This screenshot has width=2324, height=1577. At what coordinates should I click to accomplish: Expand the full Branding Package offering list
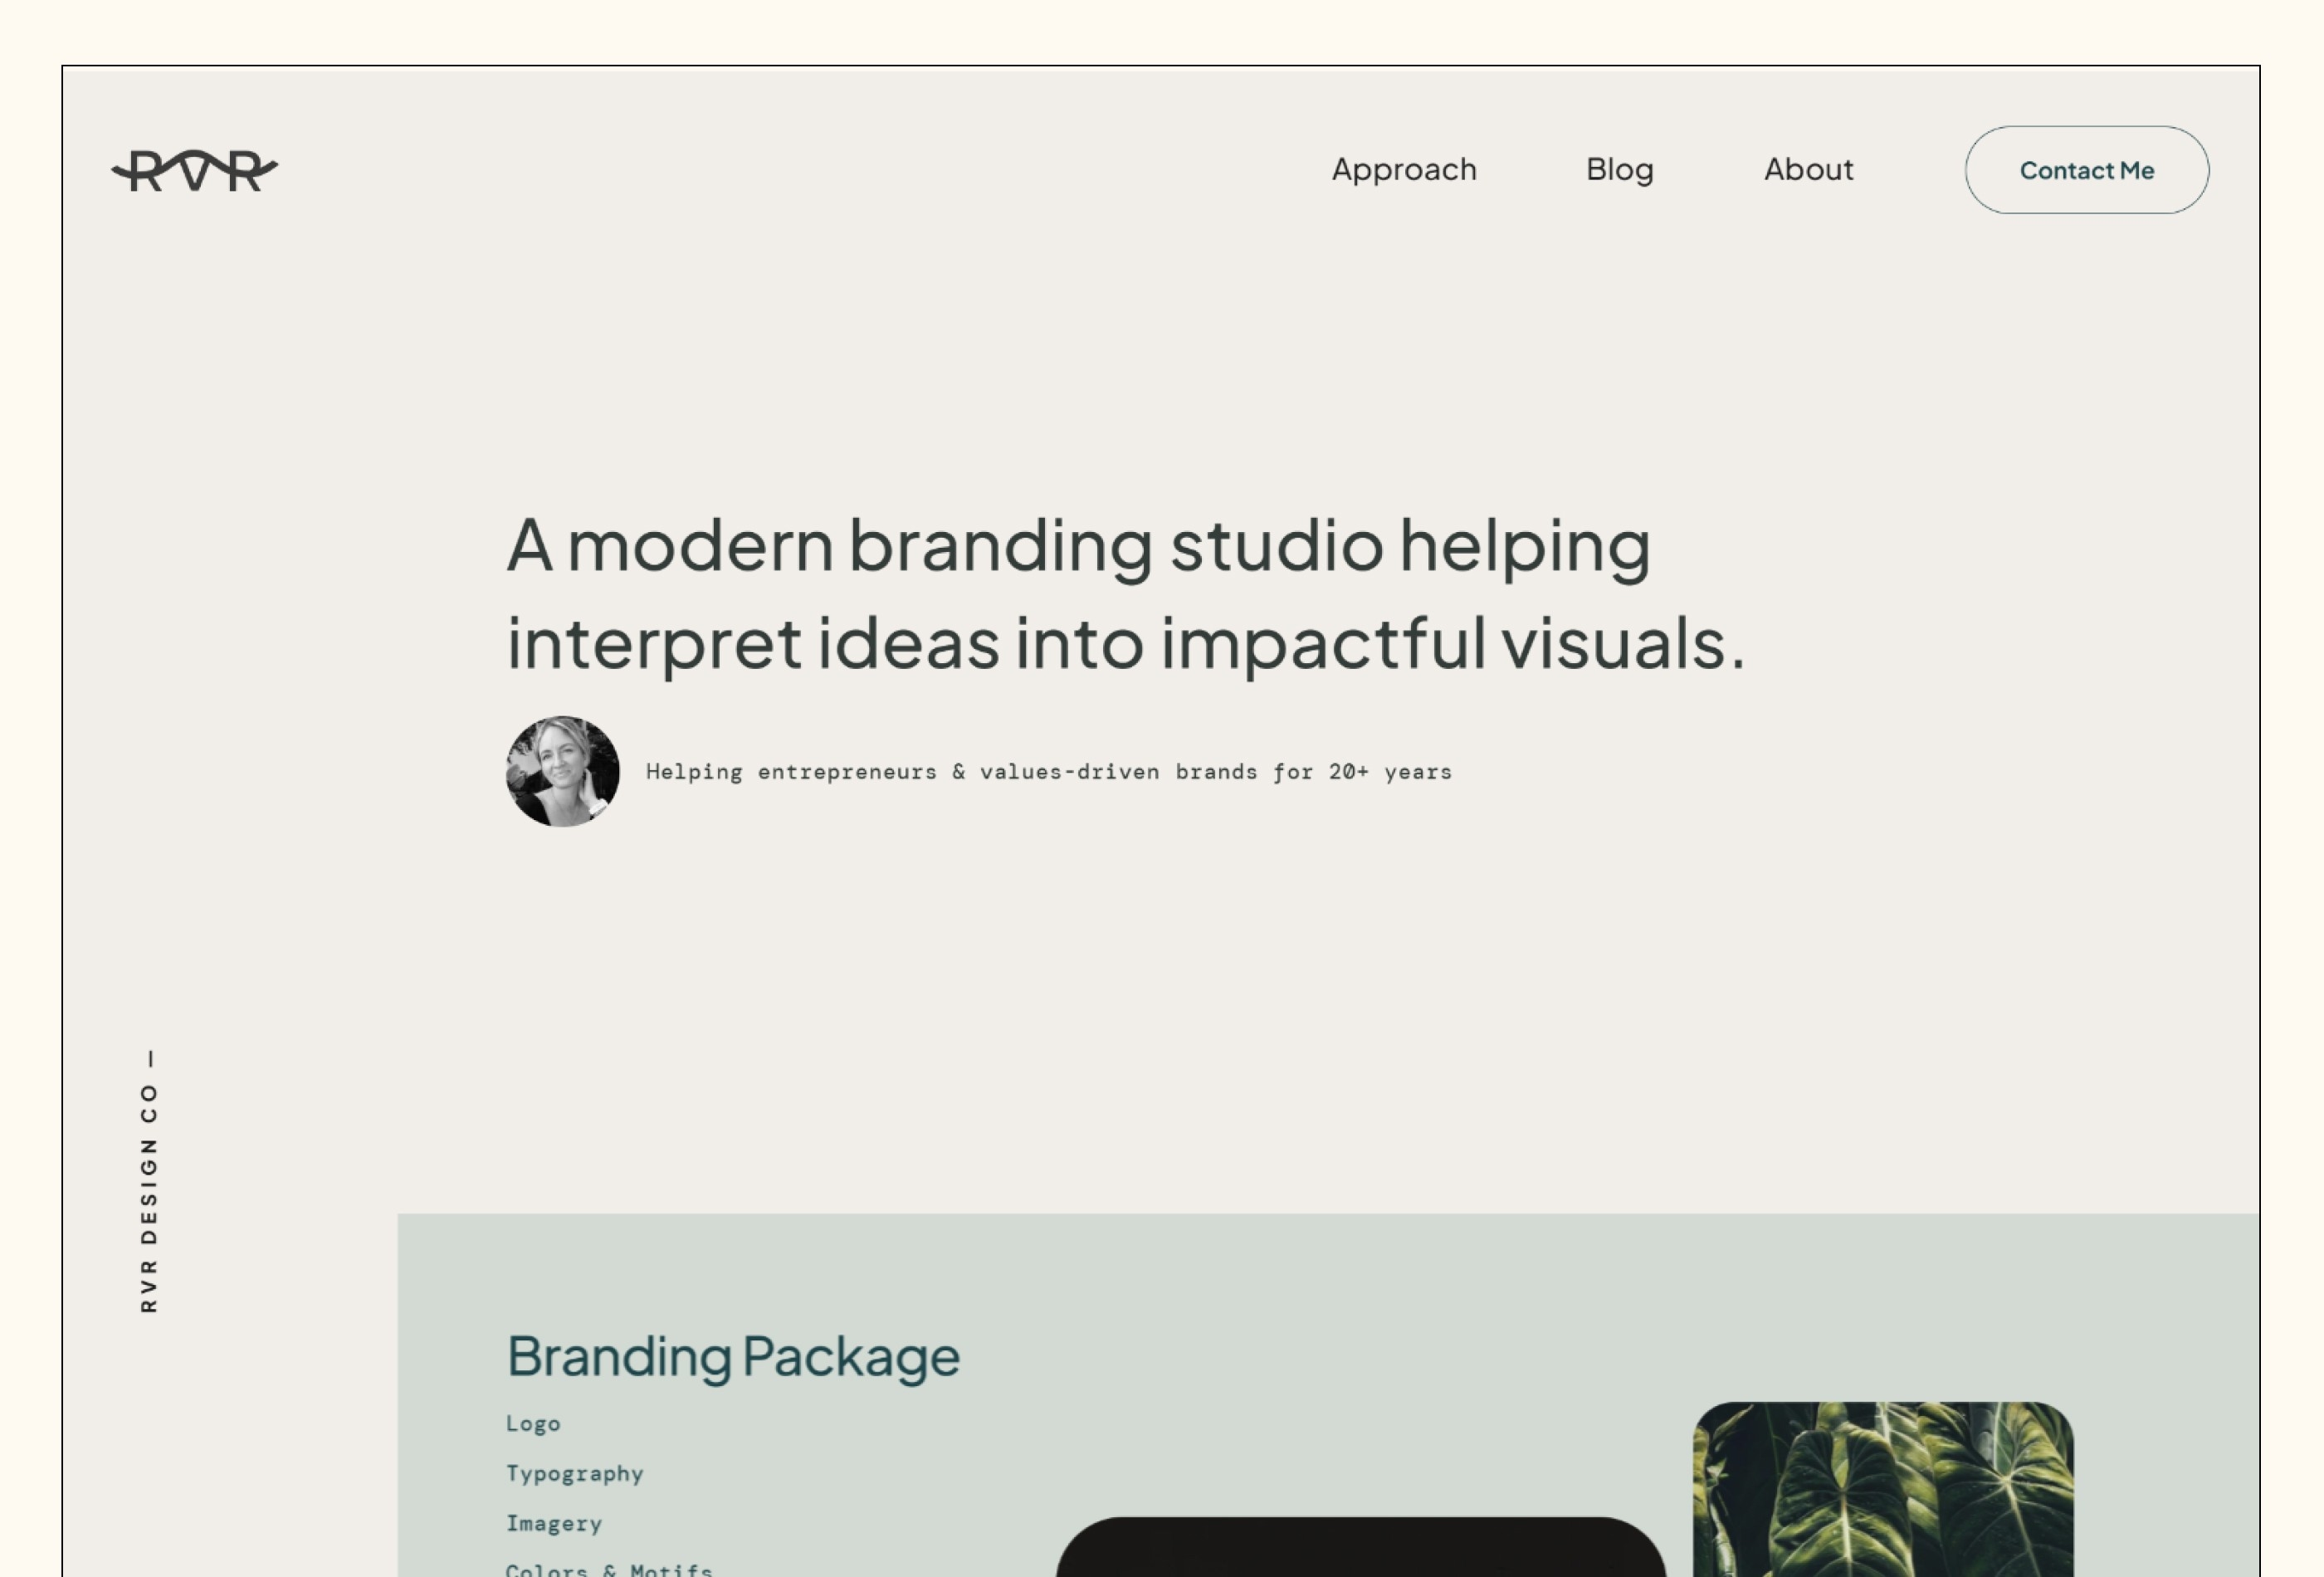tap(730, 1354)
